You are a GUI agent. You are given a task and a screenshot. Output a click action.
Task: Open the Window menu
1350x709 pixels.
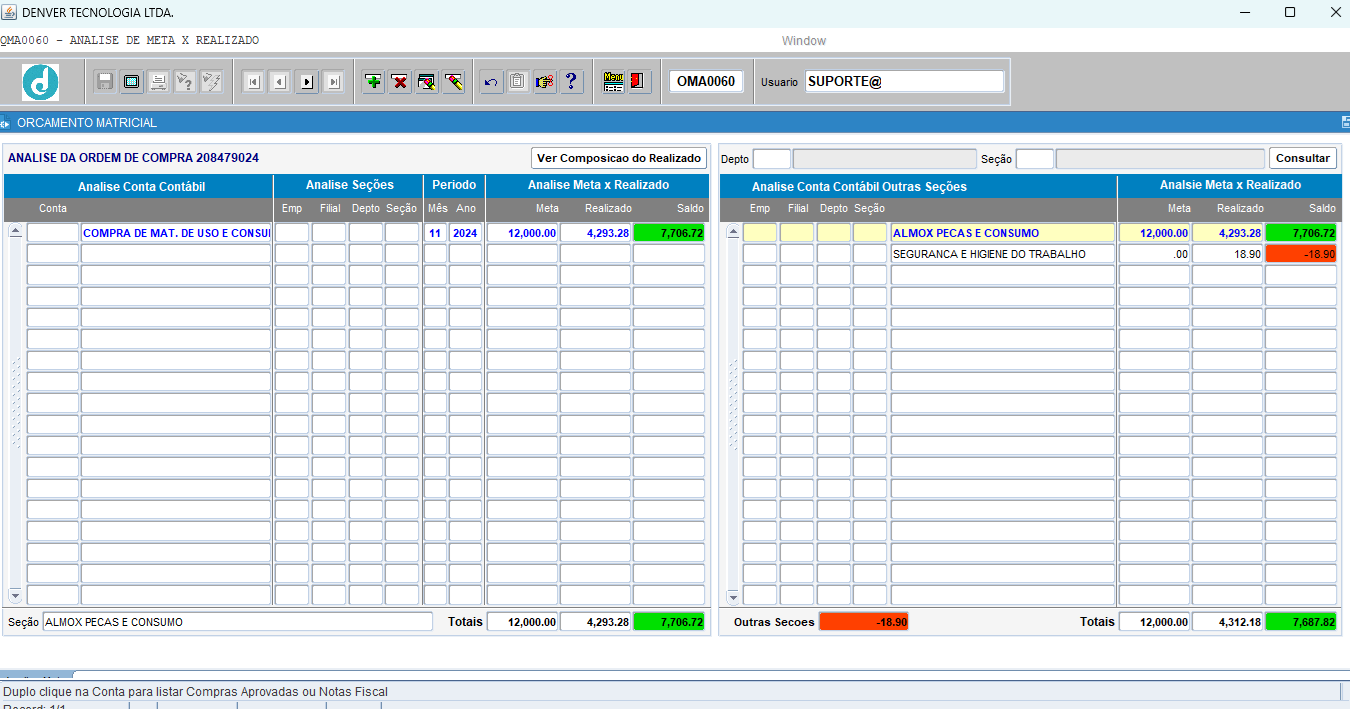[x=804, y=41]
